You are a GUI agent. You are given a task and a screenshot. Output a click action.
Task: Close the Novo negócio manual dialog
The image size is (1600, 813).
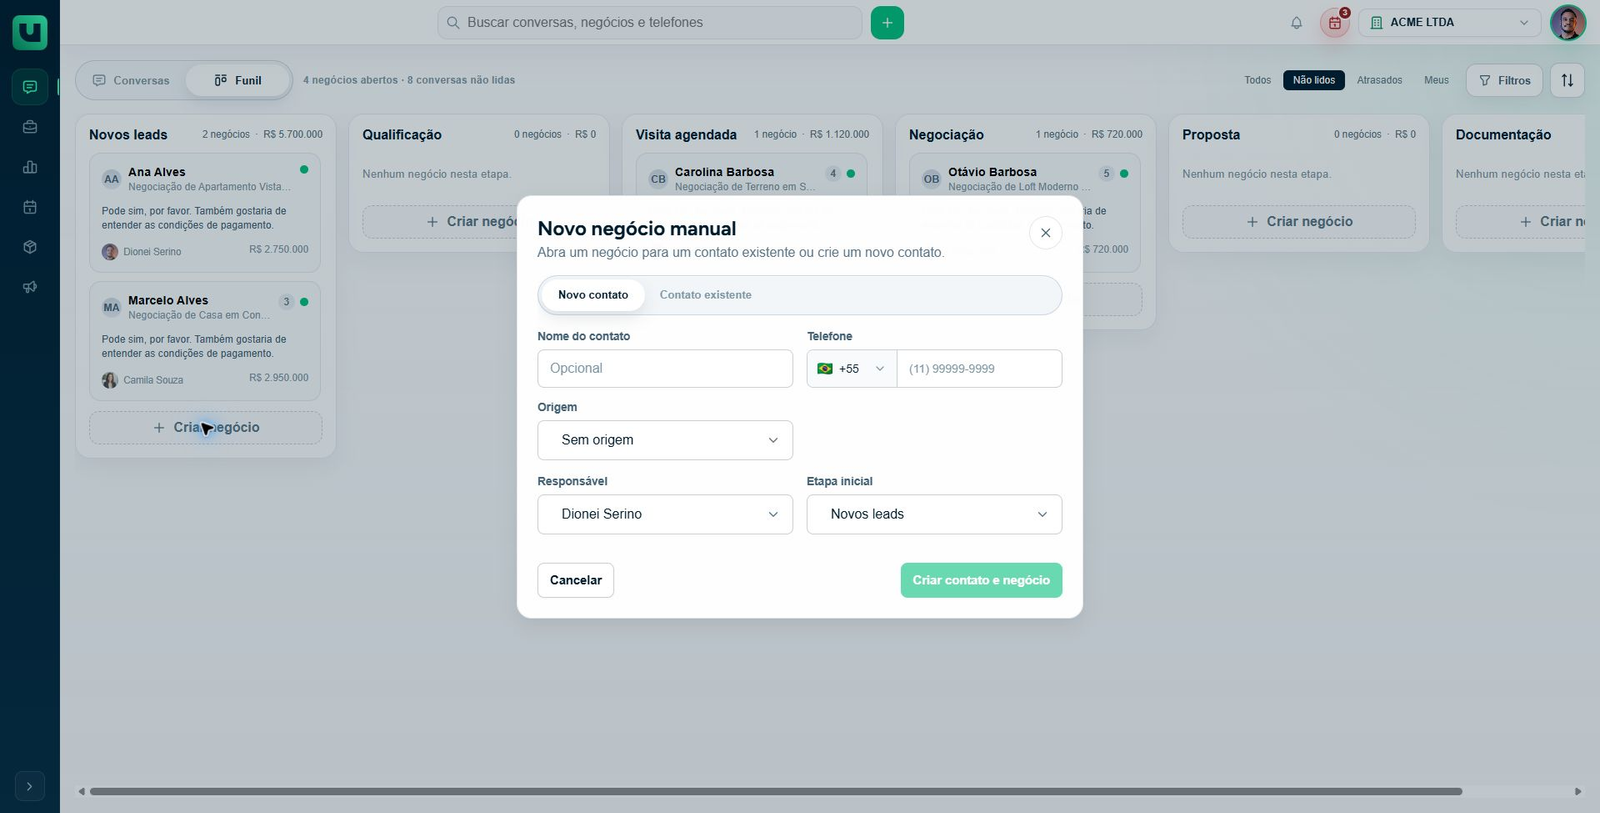pyautogui.click(x=1045, y=233)
